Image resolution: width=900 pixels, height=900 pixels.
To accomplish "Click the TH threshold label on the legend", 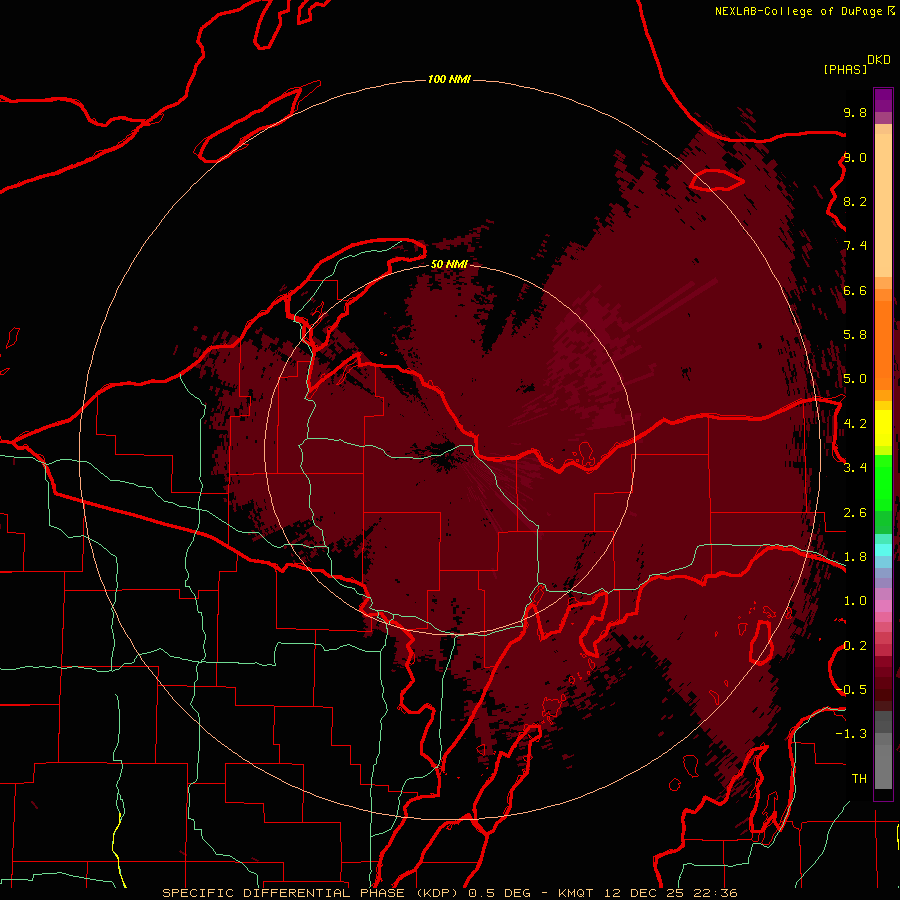I will pos(859,779).
